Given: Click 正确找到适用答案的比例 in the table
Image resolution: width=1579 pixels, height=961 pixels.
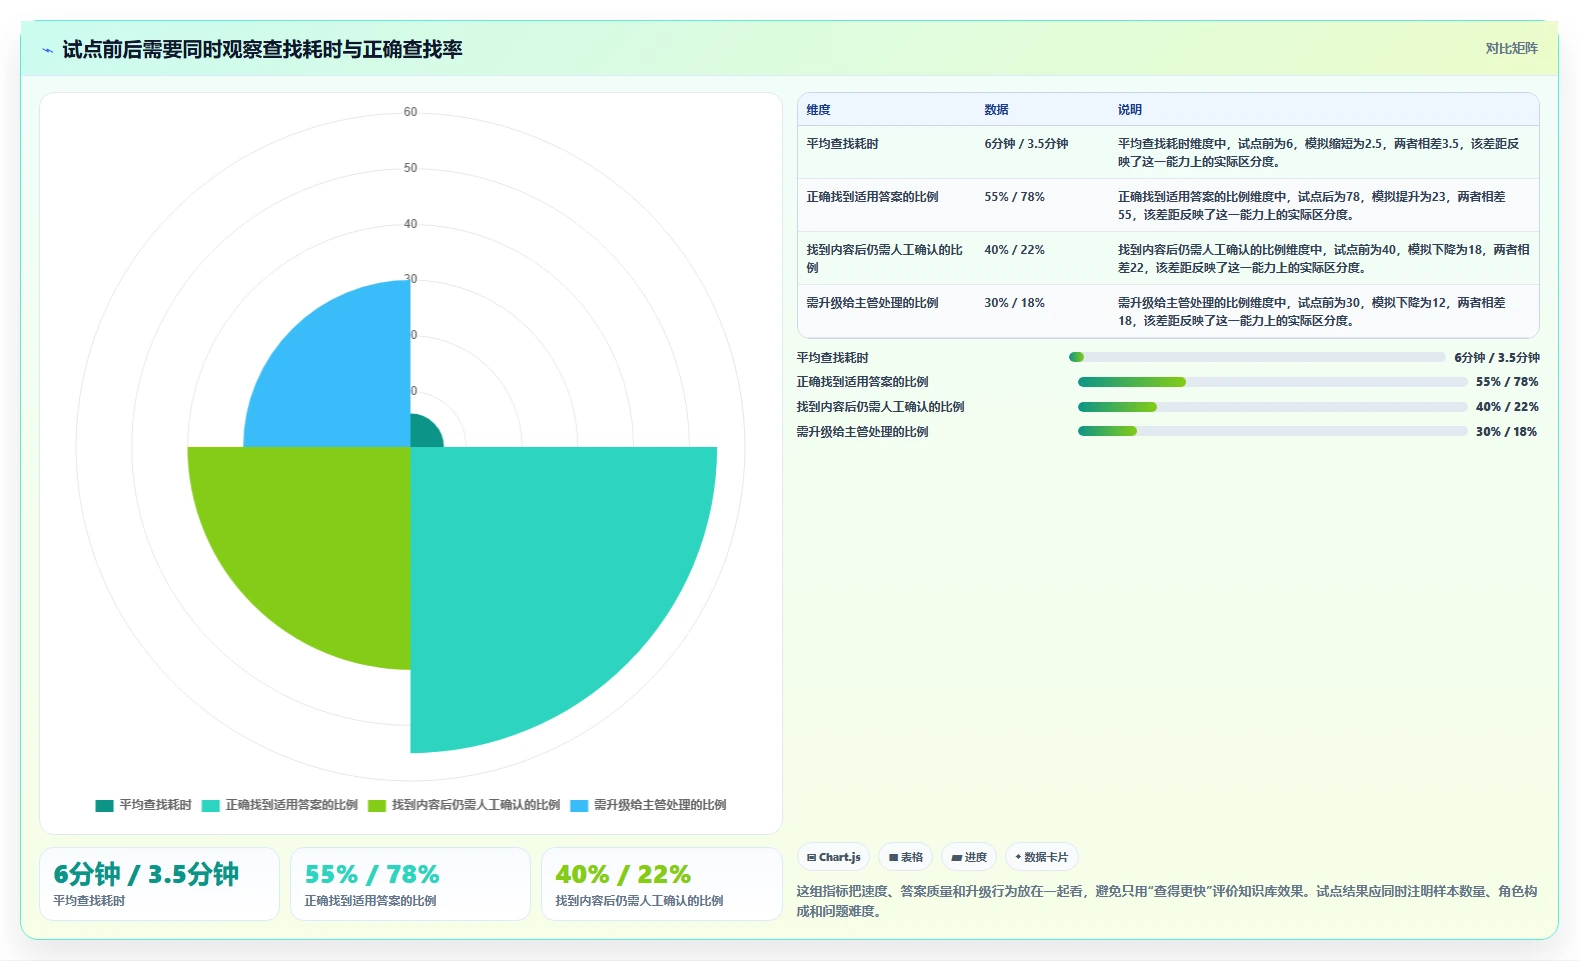Looking at the screenshot, I should [872, 197].
